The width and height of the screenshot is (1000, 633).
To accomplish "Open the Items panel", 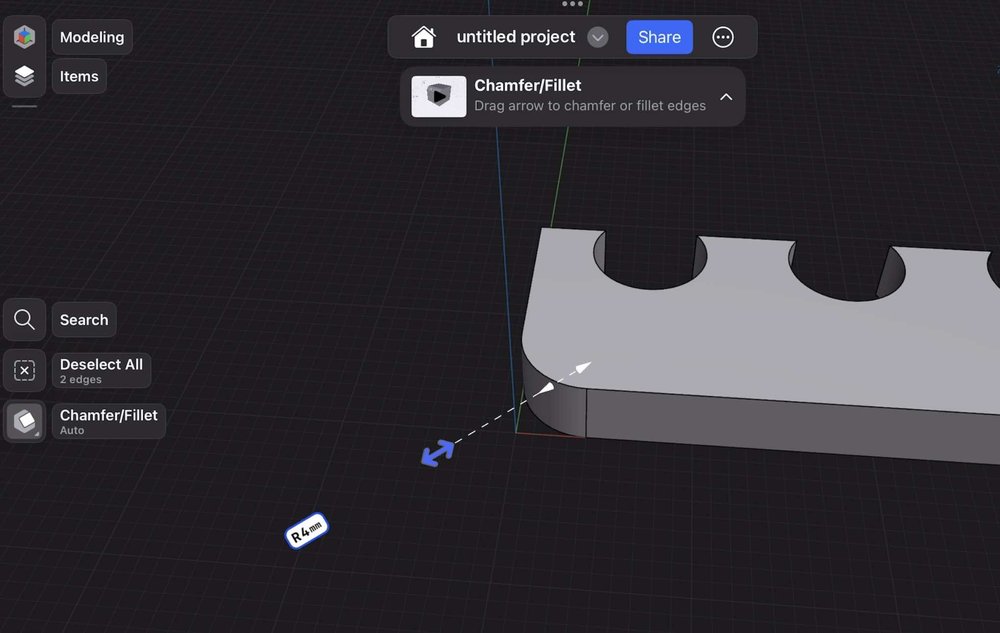I will tap(78, 75).
